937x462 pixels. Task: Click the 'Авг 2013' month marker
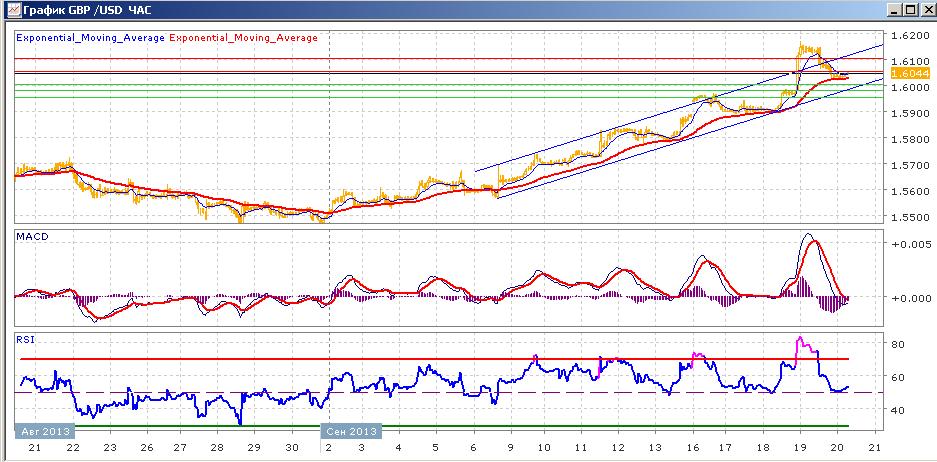point(45,432)
